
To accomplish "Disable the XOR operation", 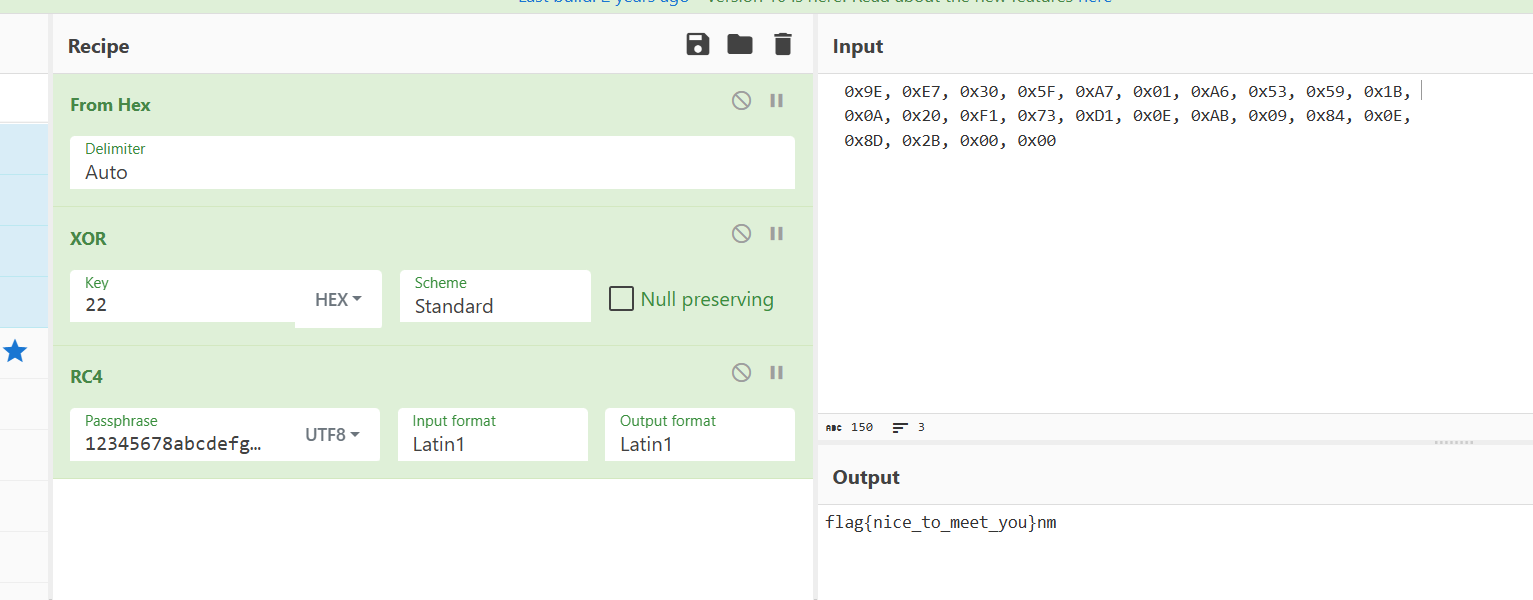I will point(741,233).
